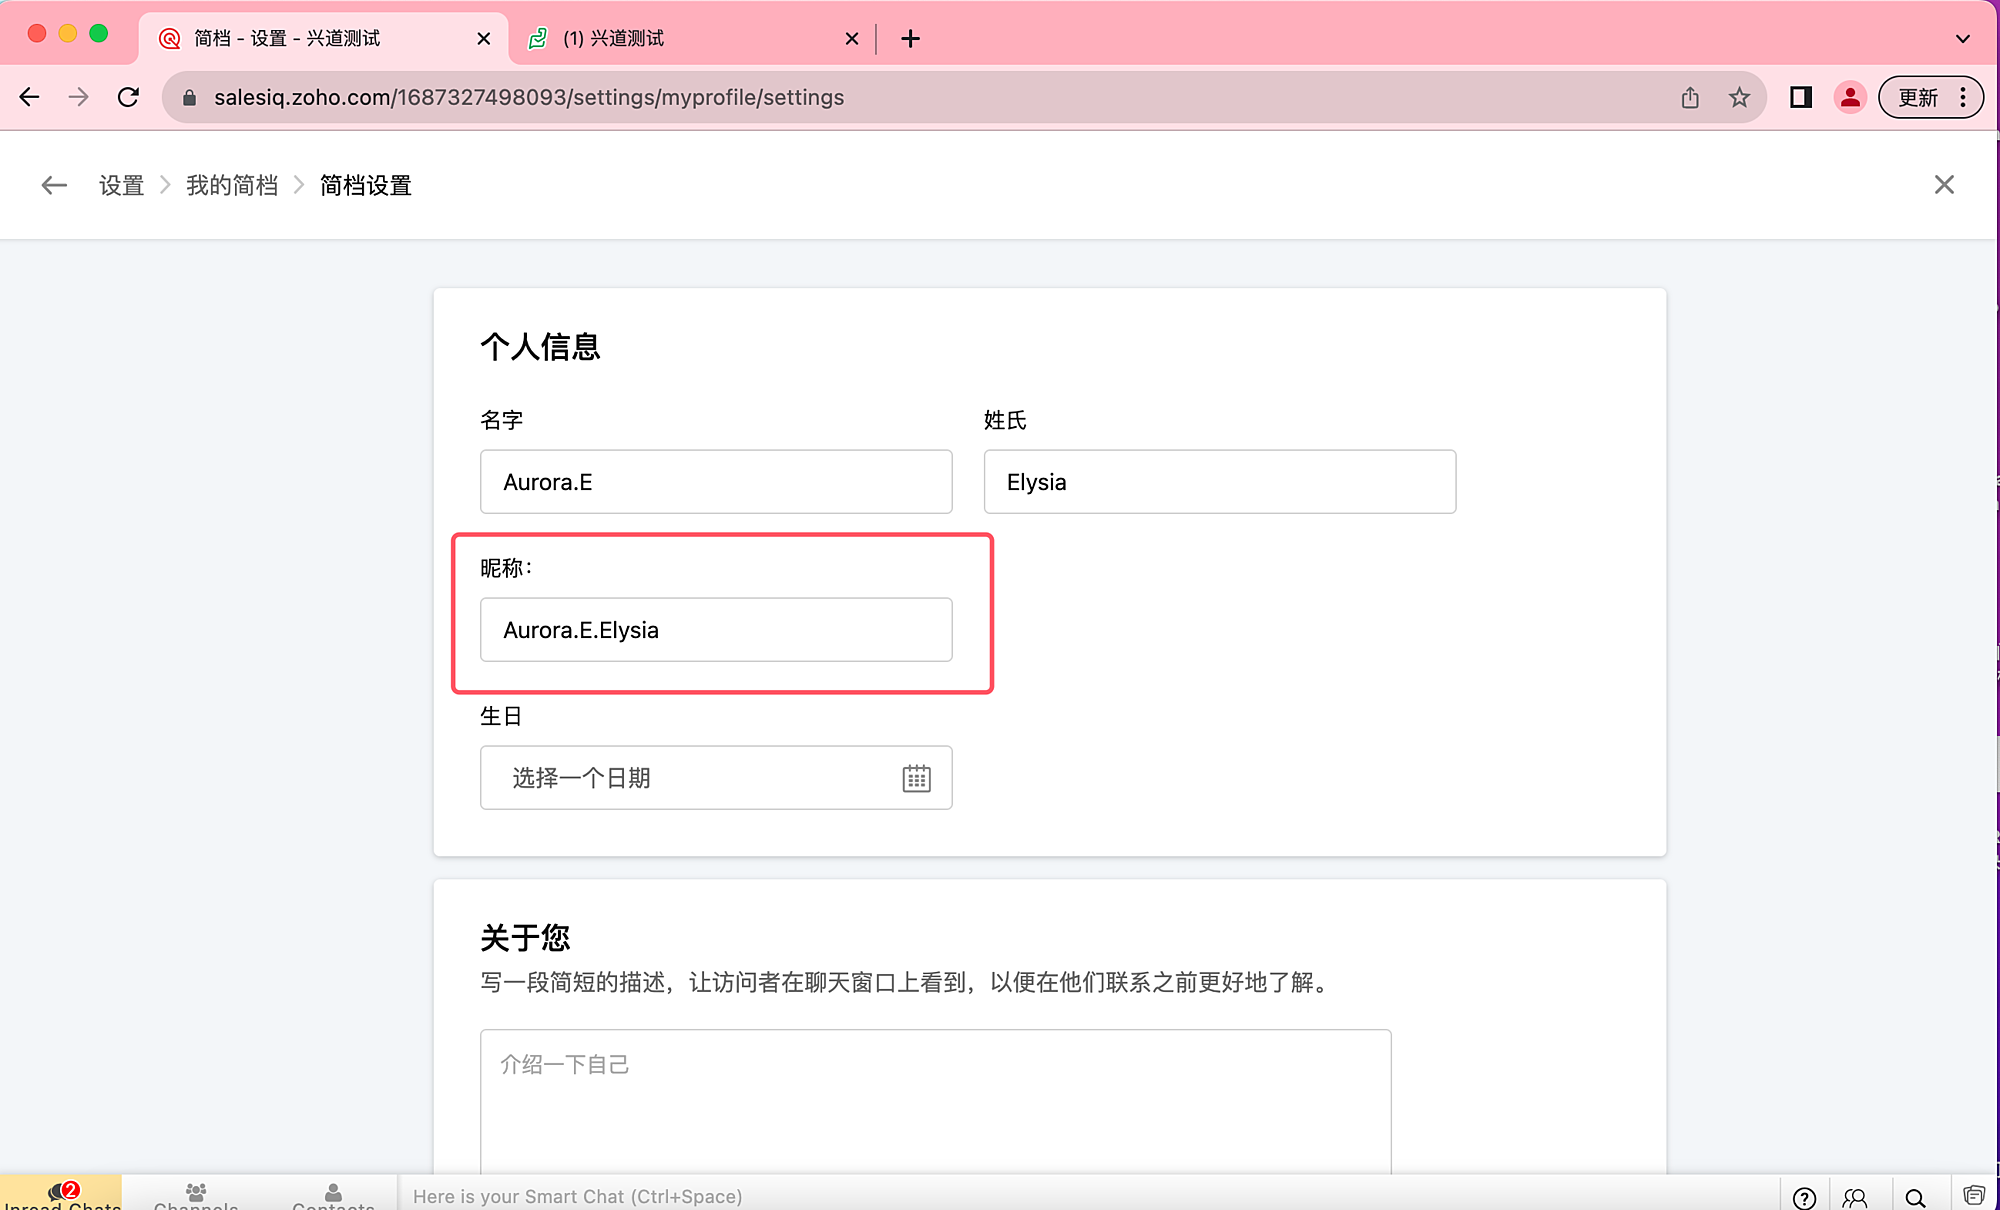Go to 我的简档 breadcrumb link
This screenshot has height=1210, width=2000.
coord(232,185)
